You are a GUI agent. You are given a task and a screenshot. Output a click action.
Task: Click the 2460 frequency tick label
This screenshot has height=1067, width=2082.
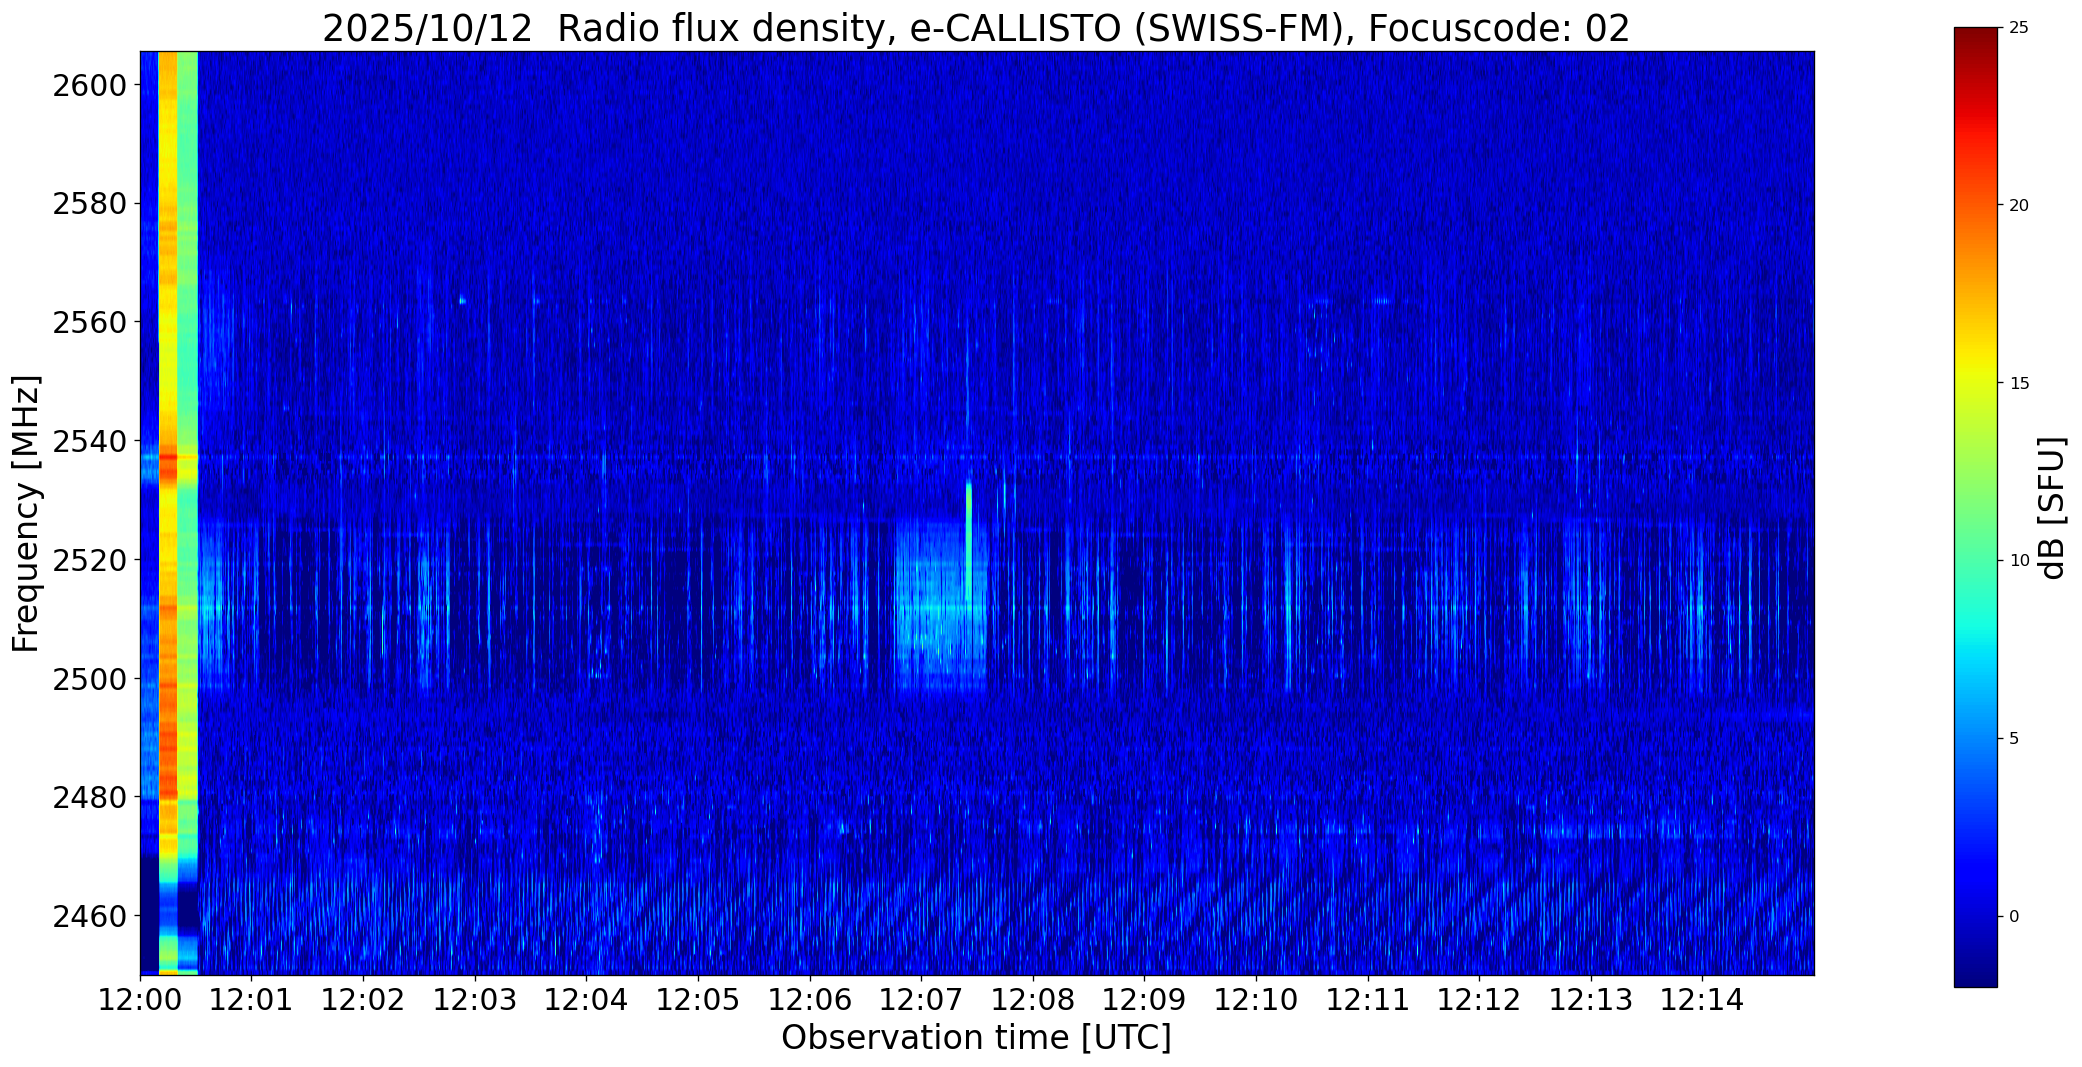[x=89, y=916]
